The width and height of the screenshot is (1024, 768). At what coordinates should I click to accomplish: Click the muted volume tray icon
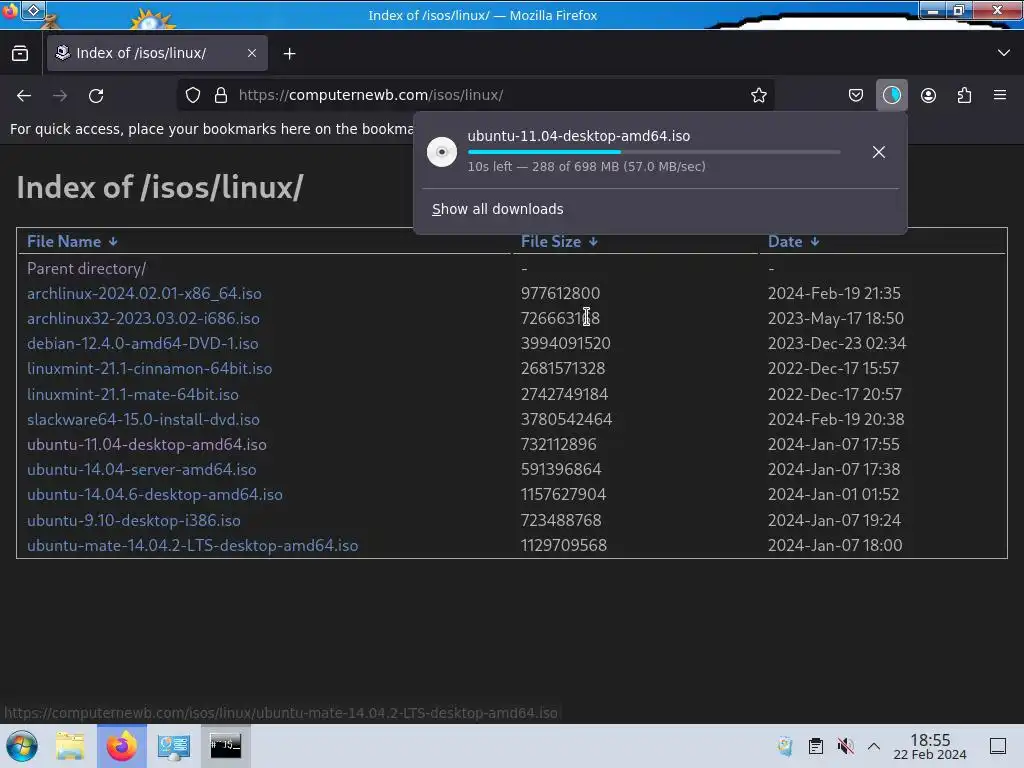[x=845, y=746]
